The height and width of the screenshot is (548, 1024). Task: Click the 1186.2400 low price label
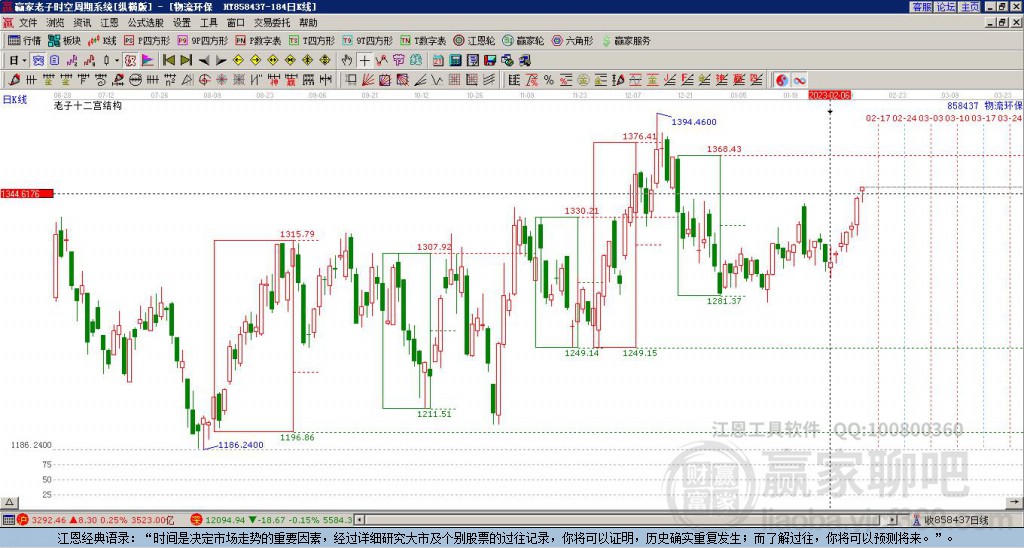240,445
